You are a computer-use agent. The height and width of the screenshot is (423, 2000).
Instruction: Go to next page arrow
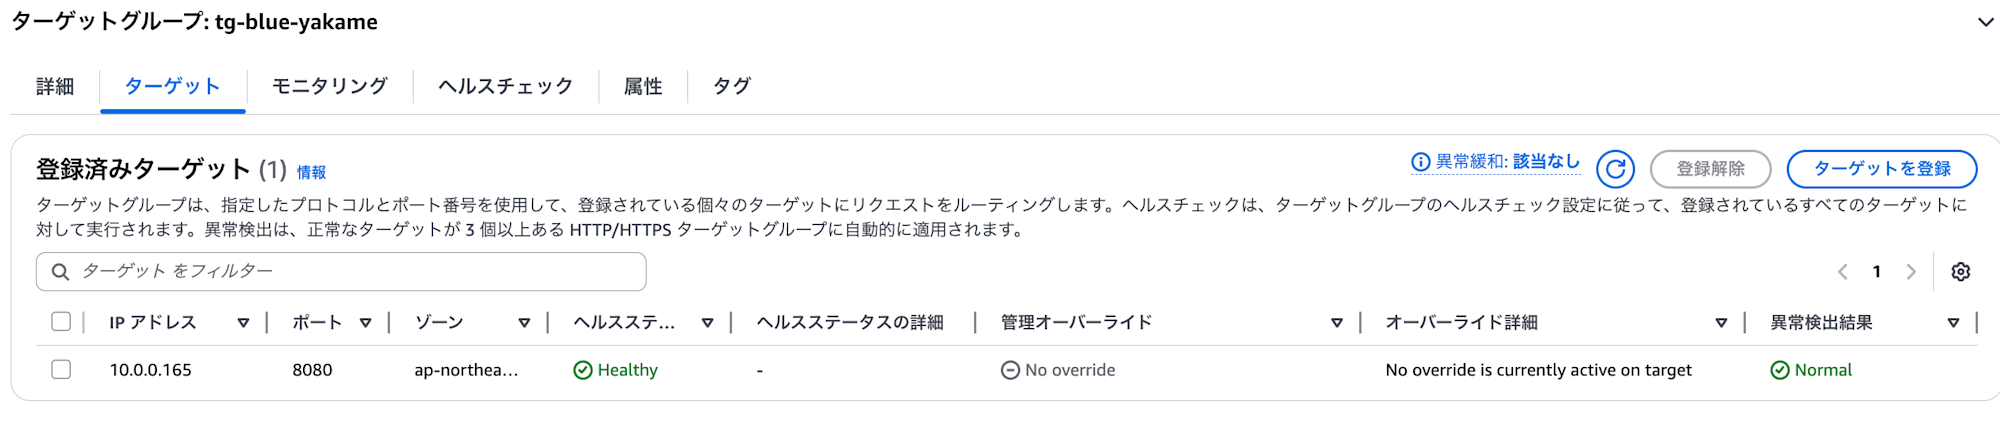[x=1911, y=272]
